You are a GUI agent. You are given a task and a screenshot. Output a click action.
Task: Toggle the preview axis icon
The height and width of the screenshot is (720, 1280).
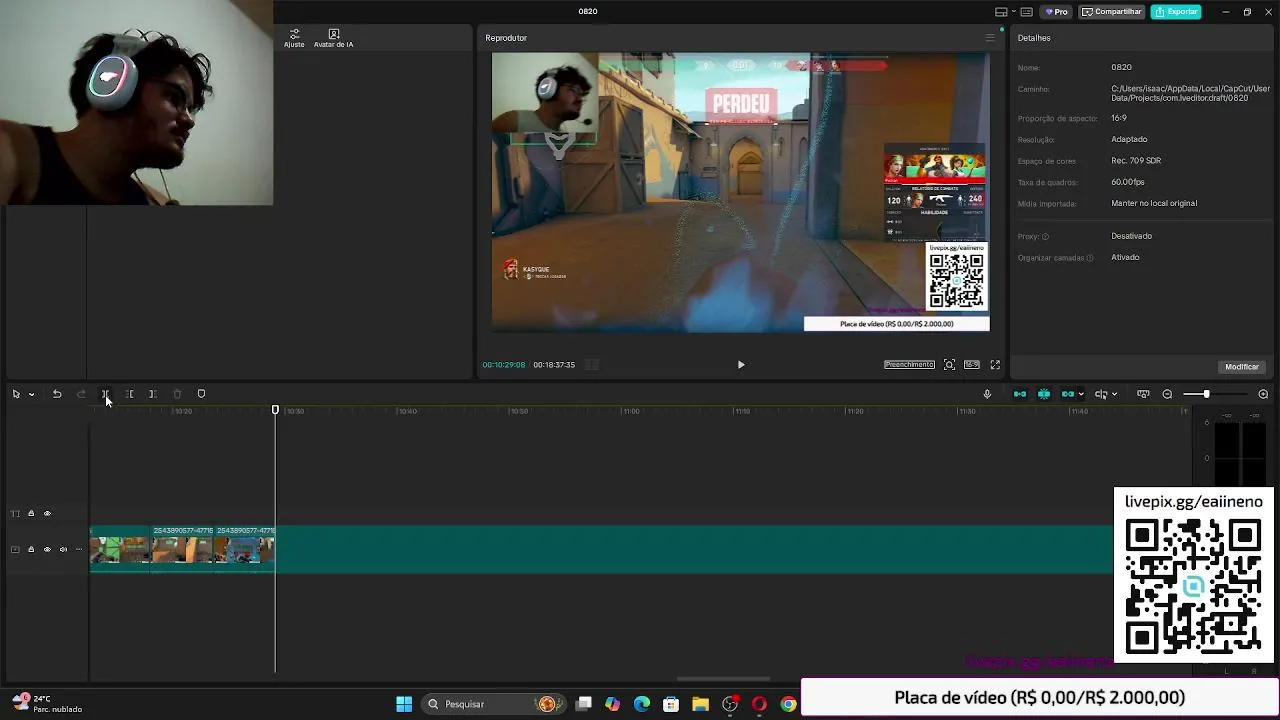tap(1101, 394)
